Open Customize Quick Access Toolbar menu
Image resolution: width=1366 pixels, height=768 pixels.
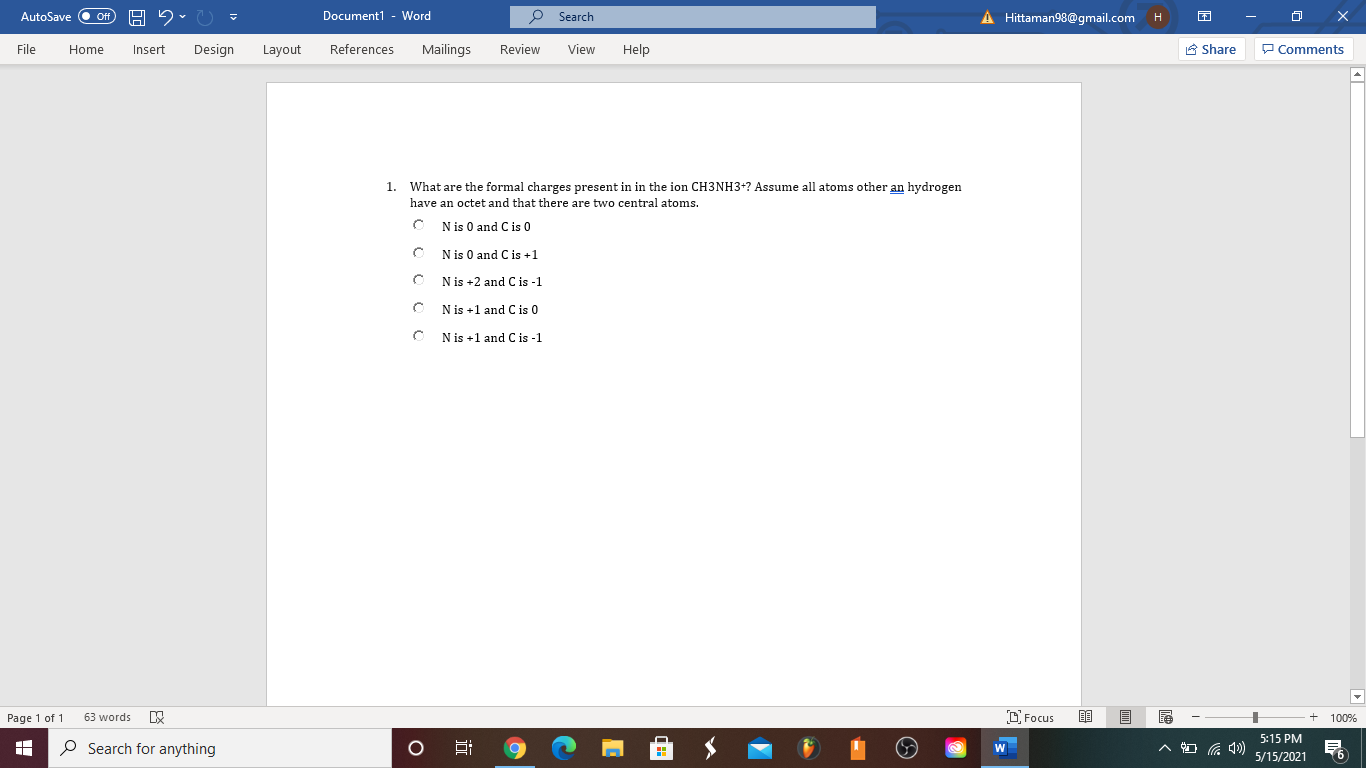click(x=233, y=16)
